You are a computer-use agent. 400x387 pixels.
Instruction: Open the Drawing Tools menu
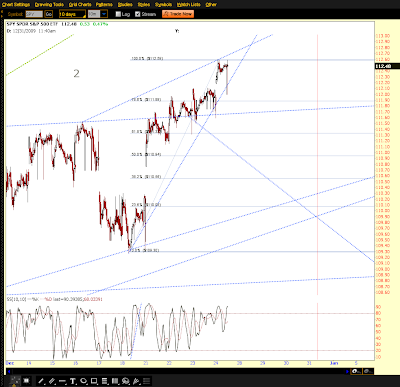click(49, 4)
